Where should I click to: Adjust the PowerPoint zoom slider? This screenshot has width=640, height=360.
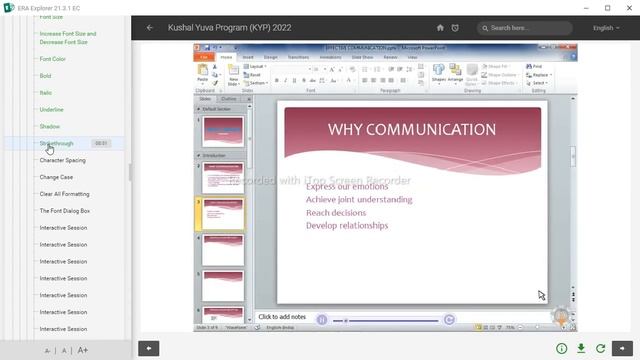(x=537, y=327)
